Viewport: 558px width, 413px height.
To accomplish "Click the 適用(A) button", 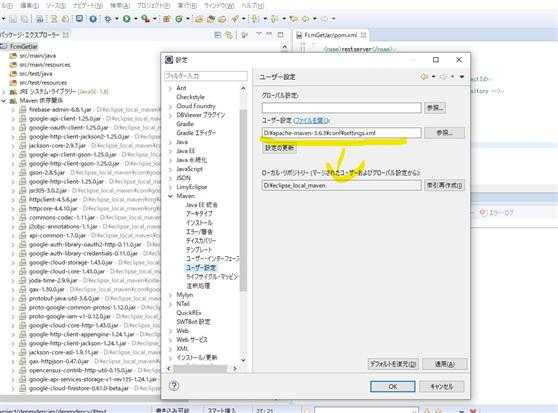I will [x=444, y=364].
